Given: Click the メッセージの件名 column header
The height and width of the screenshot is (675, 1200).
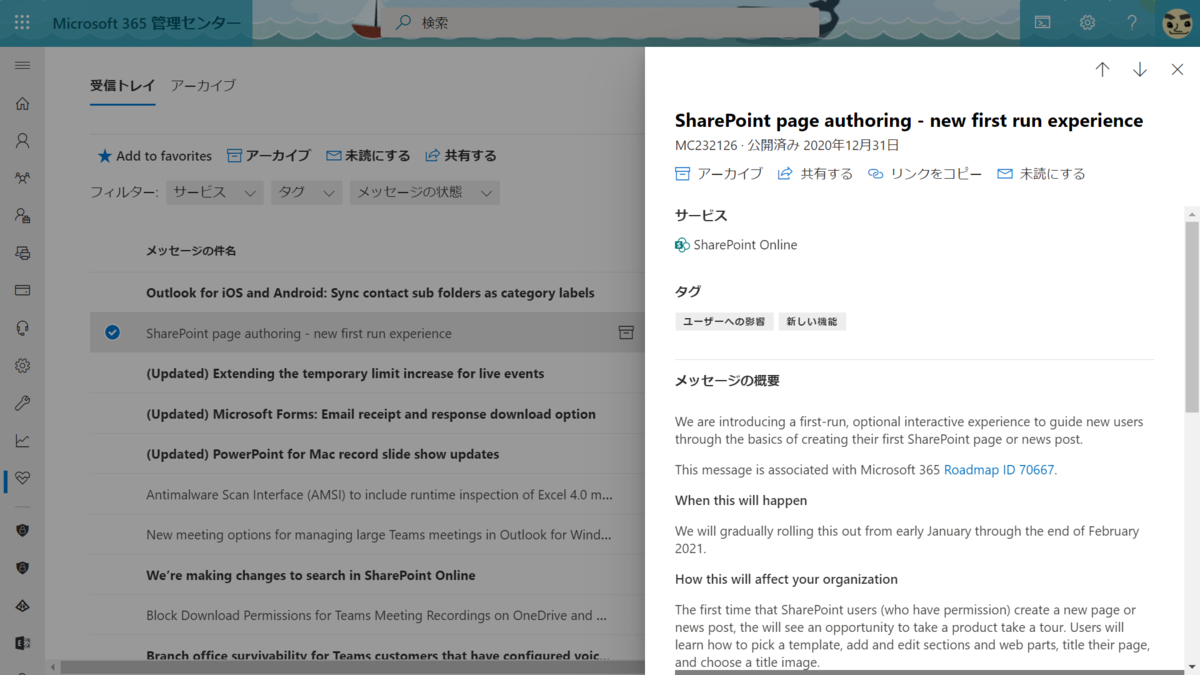Looking at the screenshot, I should point(191,250).
